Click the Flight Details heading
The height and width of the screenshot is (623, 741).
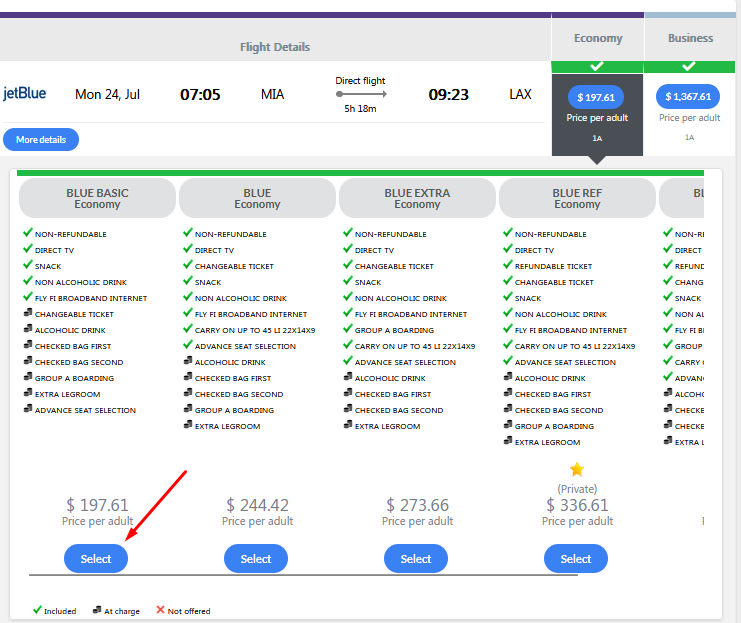coord(275,47)
